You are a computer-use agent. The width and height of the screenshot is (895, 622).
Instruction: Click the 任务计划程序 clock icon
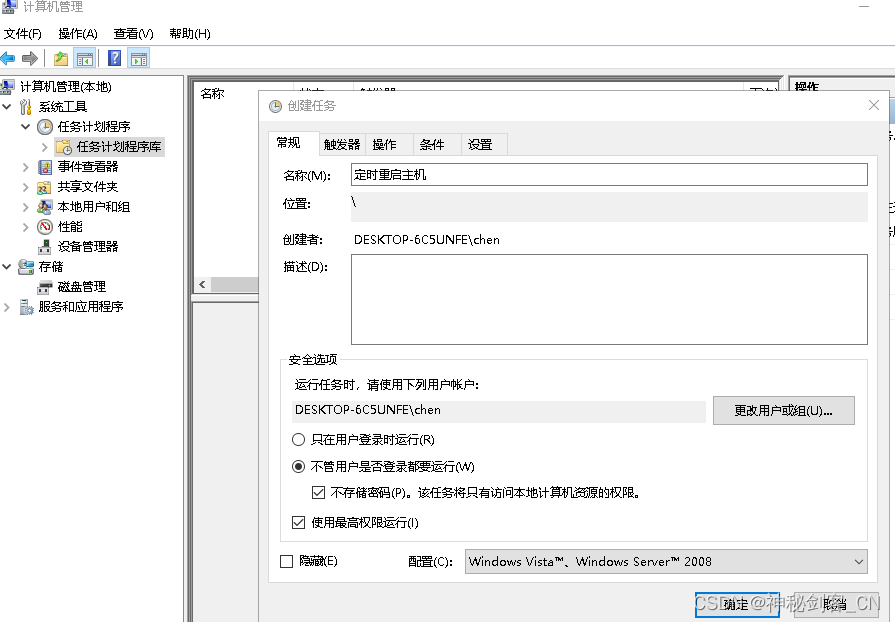[45, 127]
